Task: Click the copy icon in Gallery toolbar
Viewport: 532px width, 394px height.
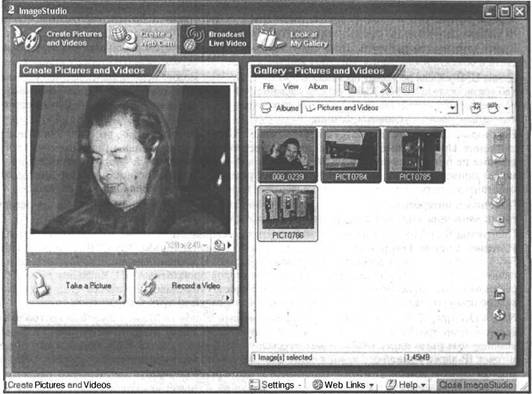Action: tap(350, 87)
